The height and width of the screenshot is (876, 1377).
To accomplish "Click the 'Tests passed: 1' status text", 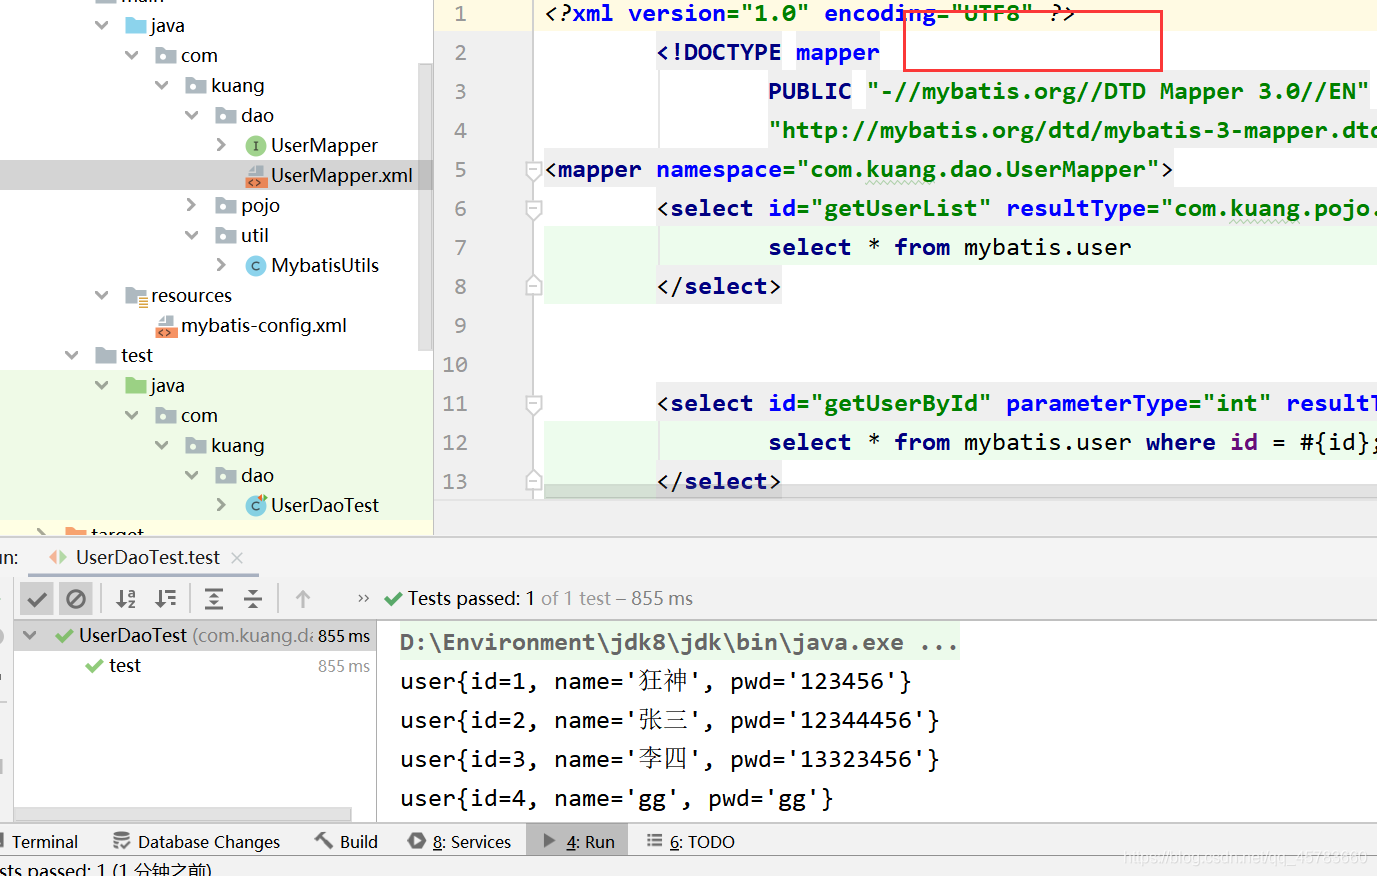I will (471, 599).
